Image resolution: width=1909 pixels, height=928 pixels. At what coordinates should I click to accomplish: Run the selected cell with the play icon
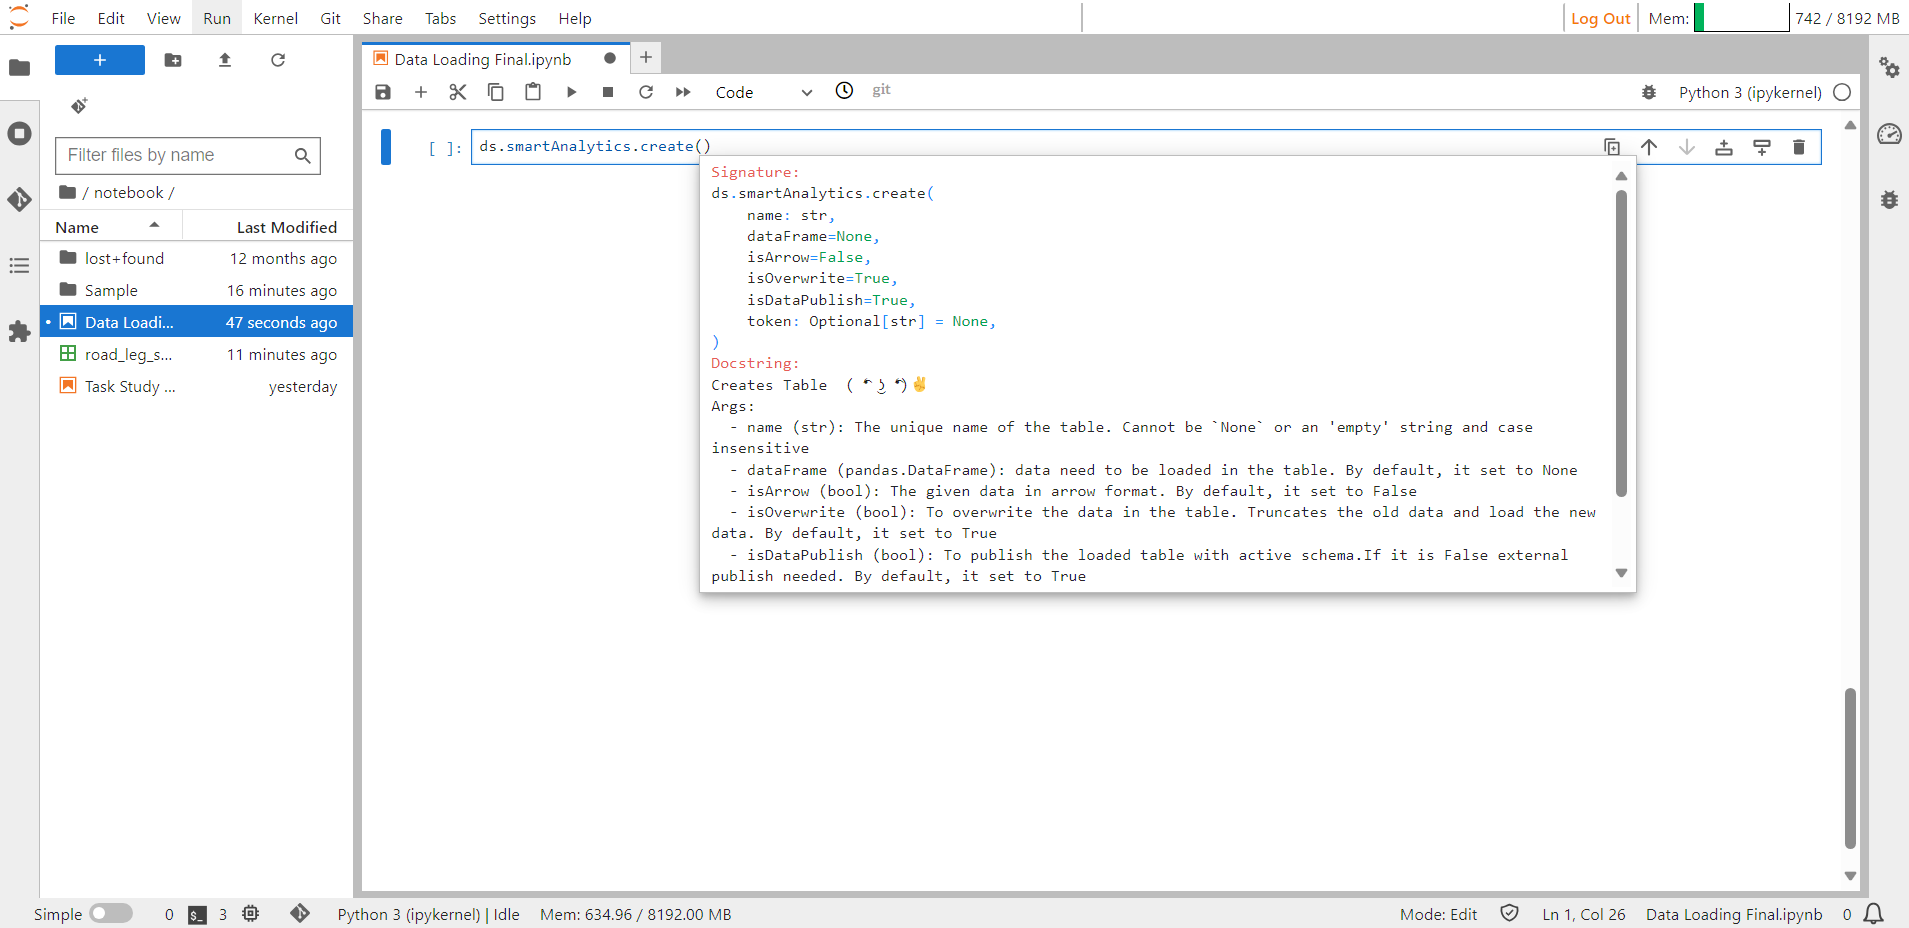pyautogui.click(x=570, y=91)
